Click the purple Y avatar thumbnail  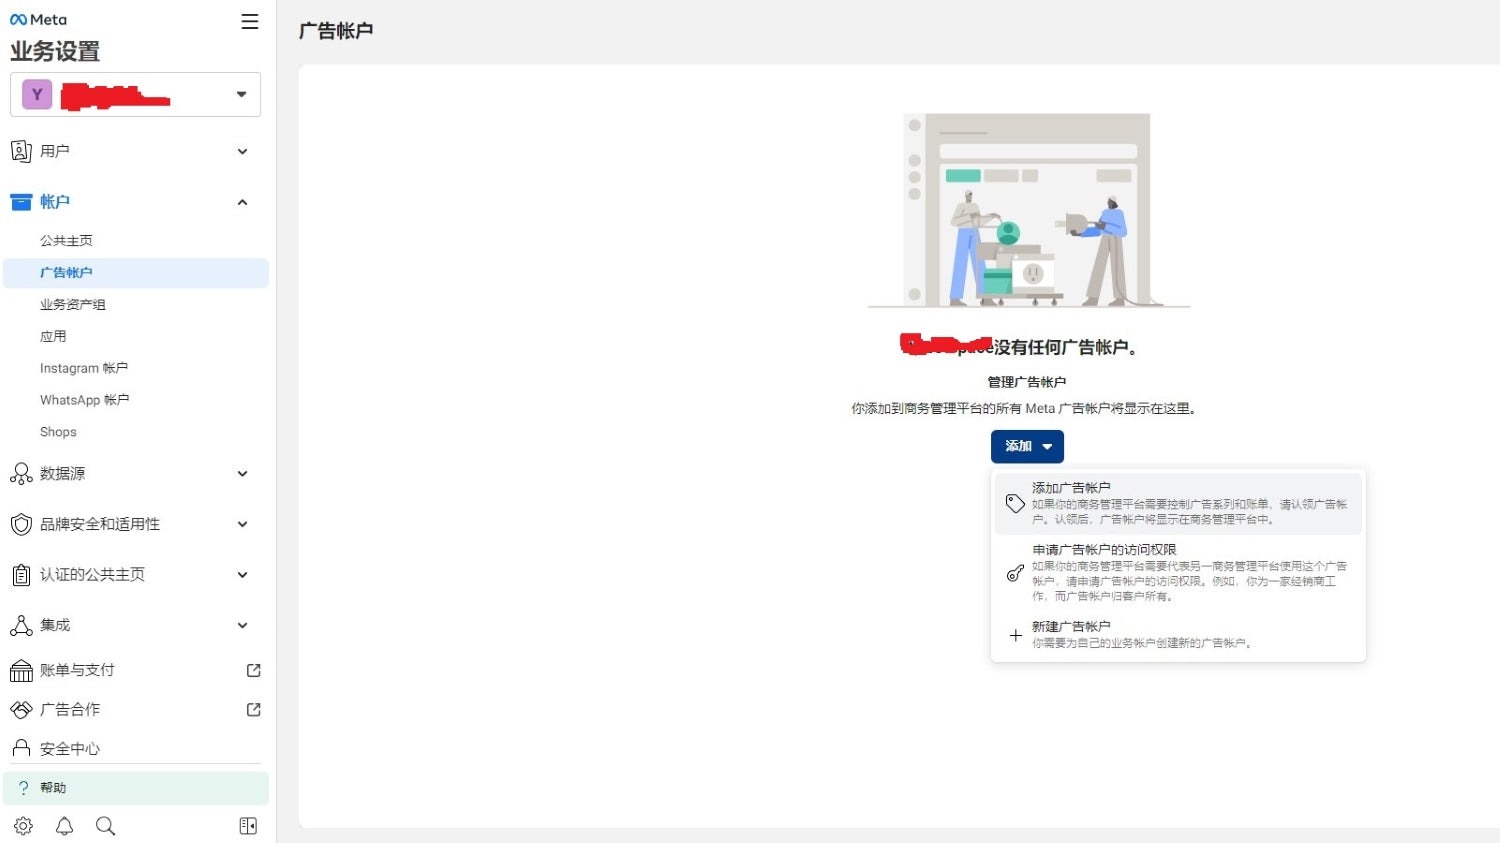36,94
